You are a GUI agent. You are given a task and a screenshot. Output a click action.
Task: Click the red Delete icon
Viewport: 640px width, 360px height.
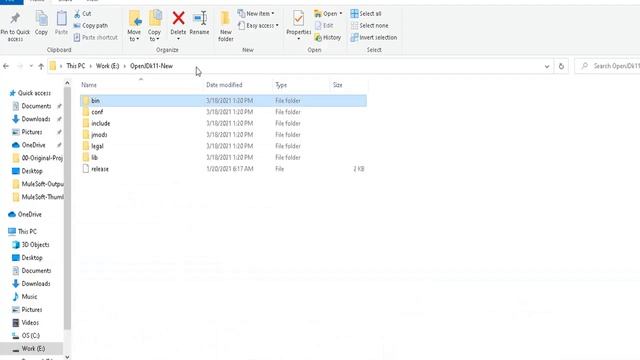coord(178,18)
